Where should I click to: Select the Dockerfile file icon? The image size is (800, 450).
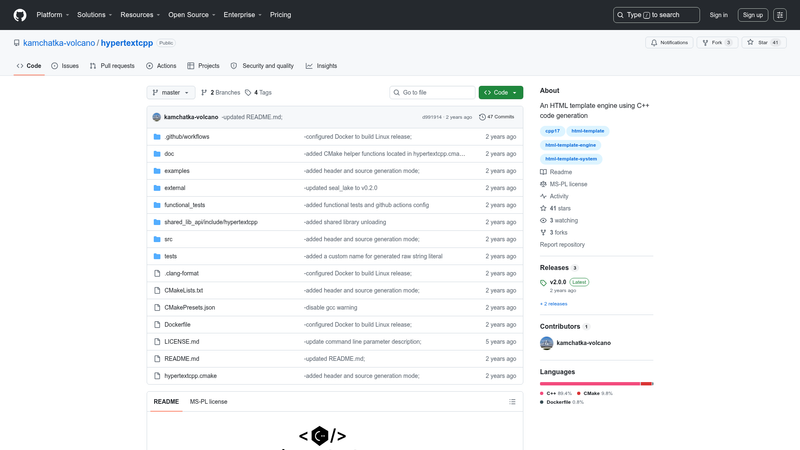tap(157, 324)
